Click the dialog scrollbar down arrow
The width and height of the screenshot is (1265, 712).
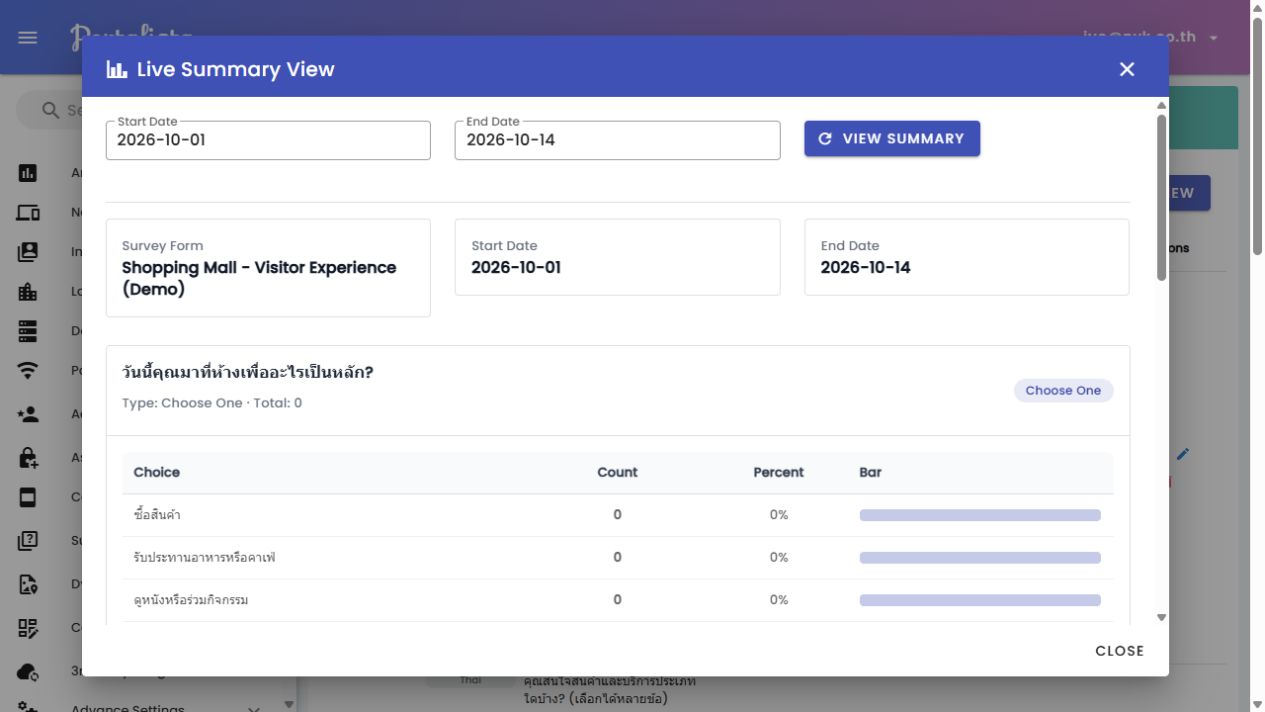click(x=1161, y=618)
